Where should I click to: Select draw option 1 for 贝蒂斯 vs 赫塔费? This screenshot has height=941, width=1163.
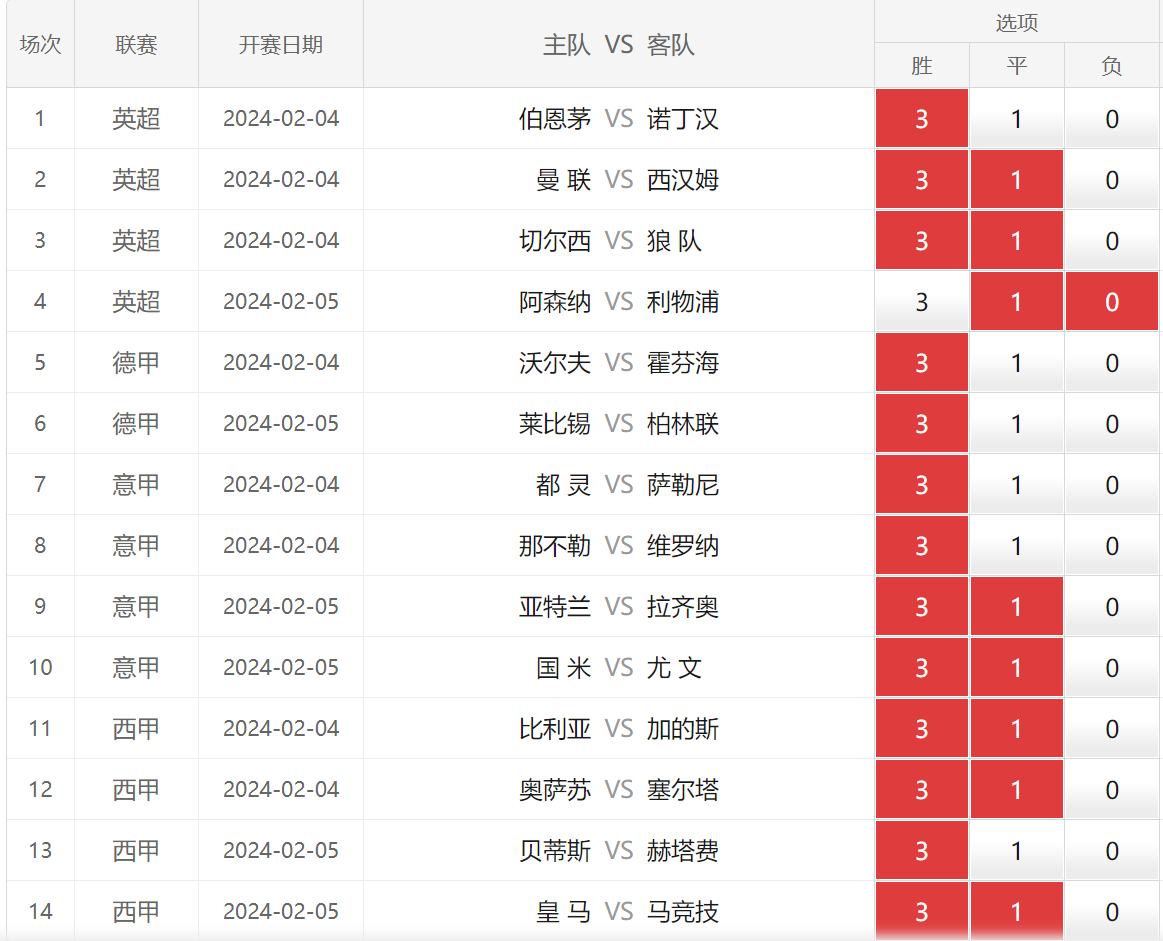(x=1016, y=851)
